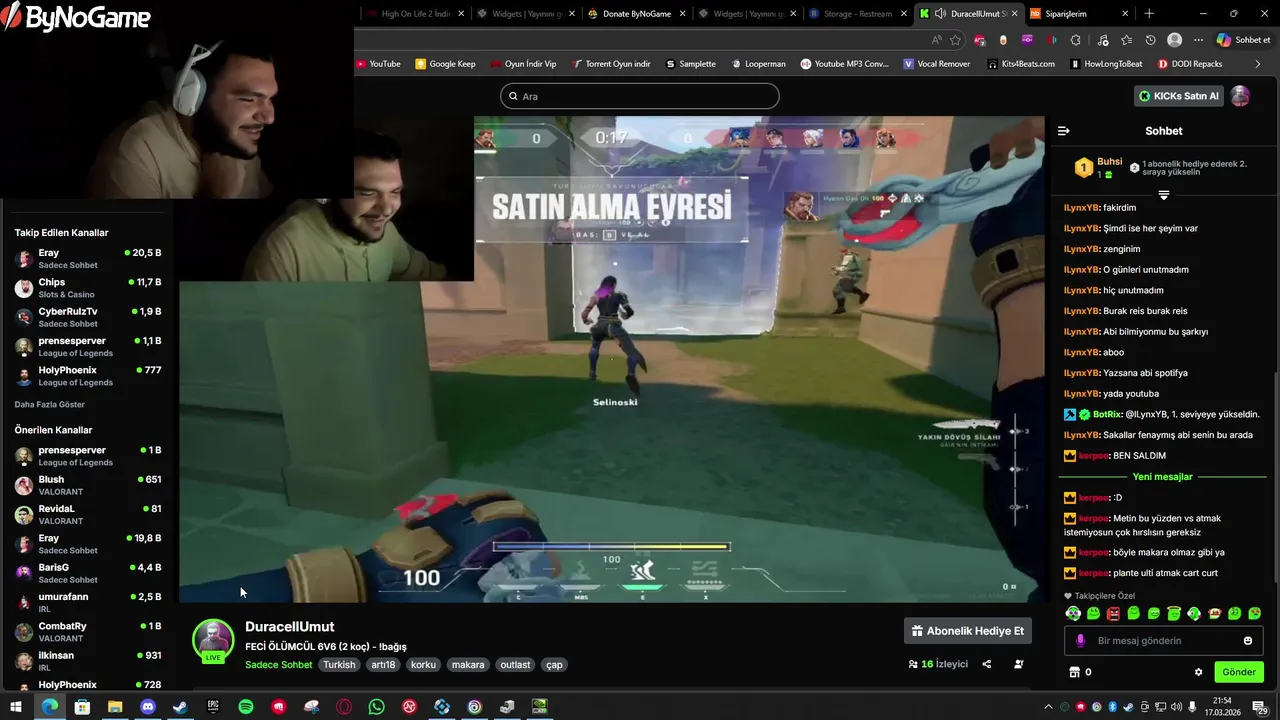Screen dimensions: 1280x720
Task: Open browser Extensions puzzle icon
Action: coord(1076,40)
